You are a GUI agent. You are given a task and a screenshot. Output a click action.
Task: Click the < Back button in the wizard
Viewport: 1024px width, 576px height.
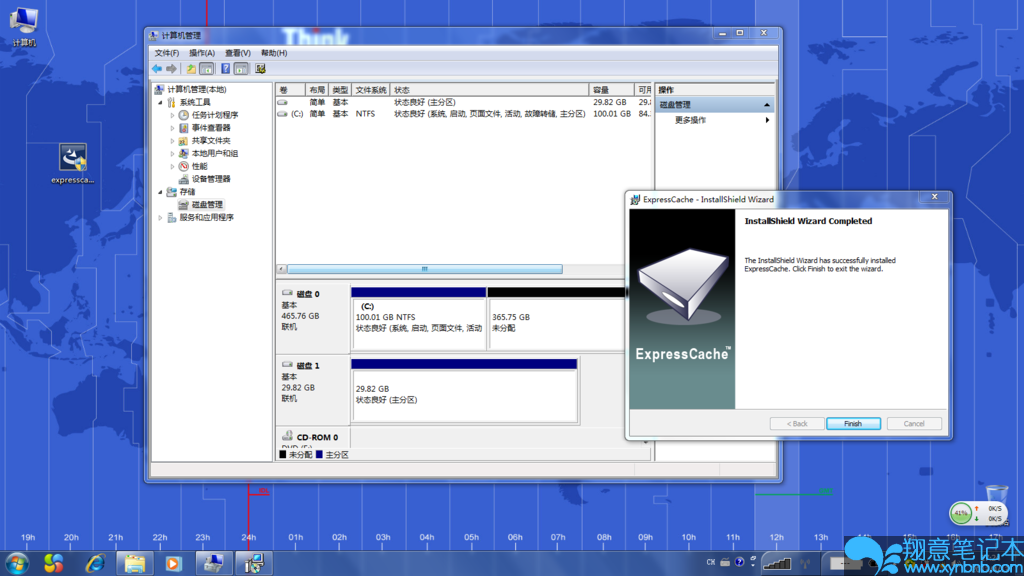point(797,424)
